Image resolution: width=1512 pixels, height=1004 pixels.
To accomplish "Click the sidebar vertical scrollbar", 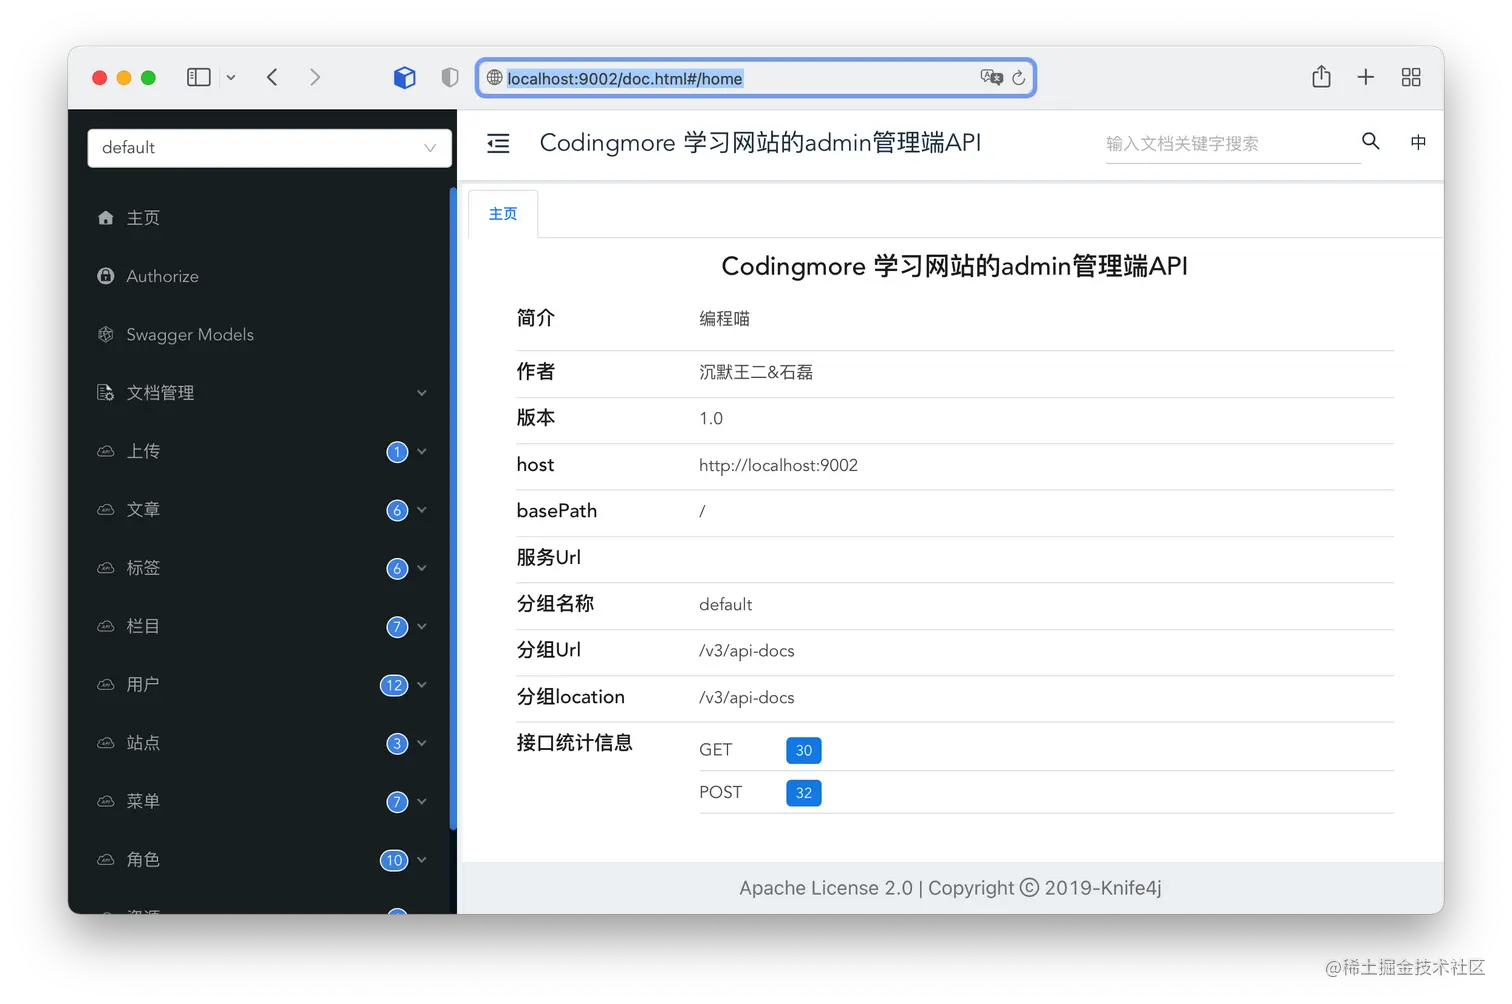I will (453, 508).
